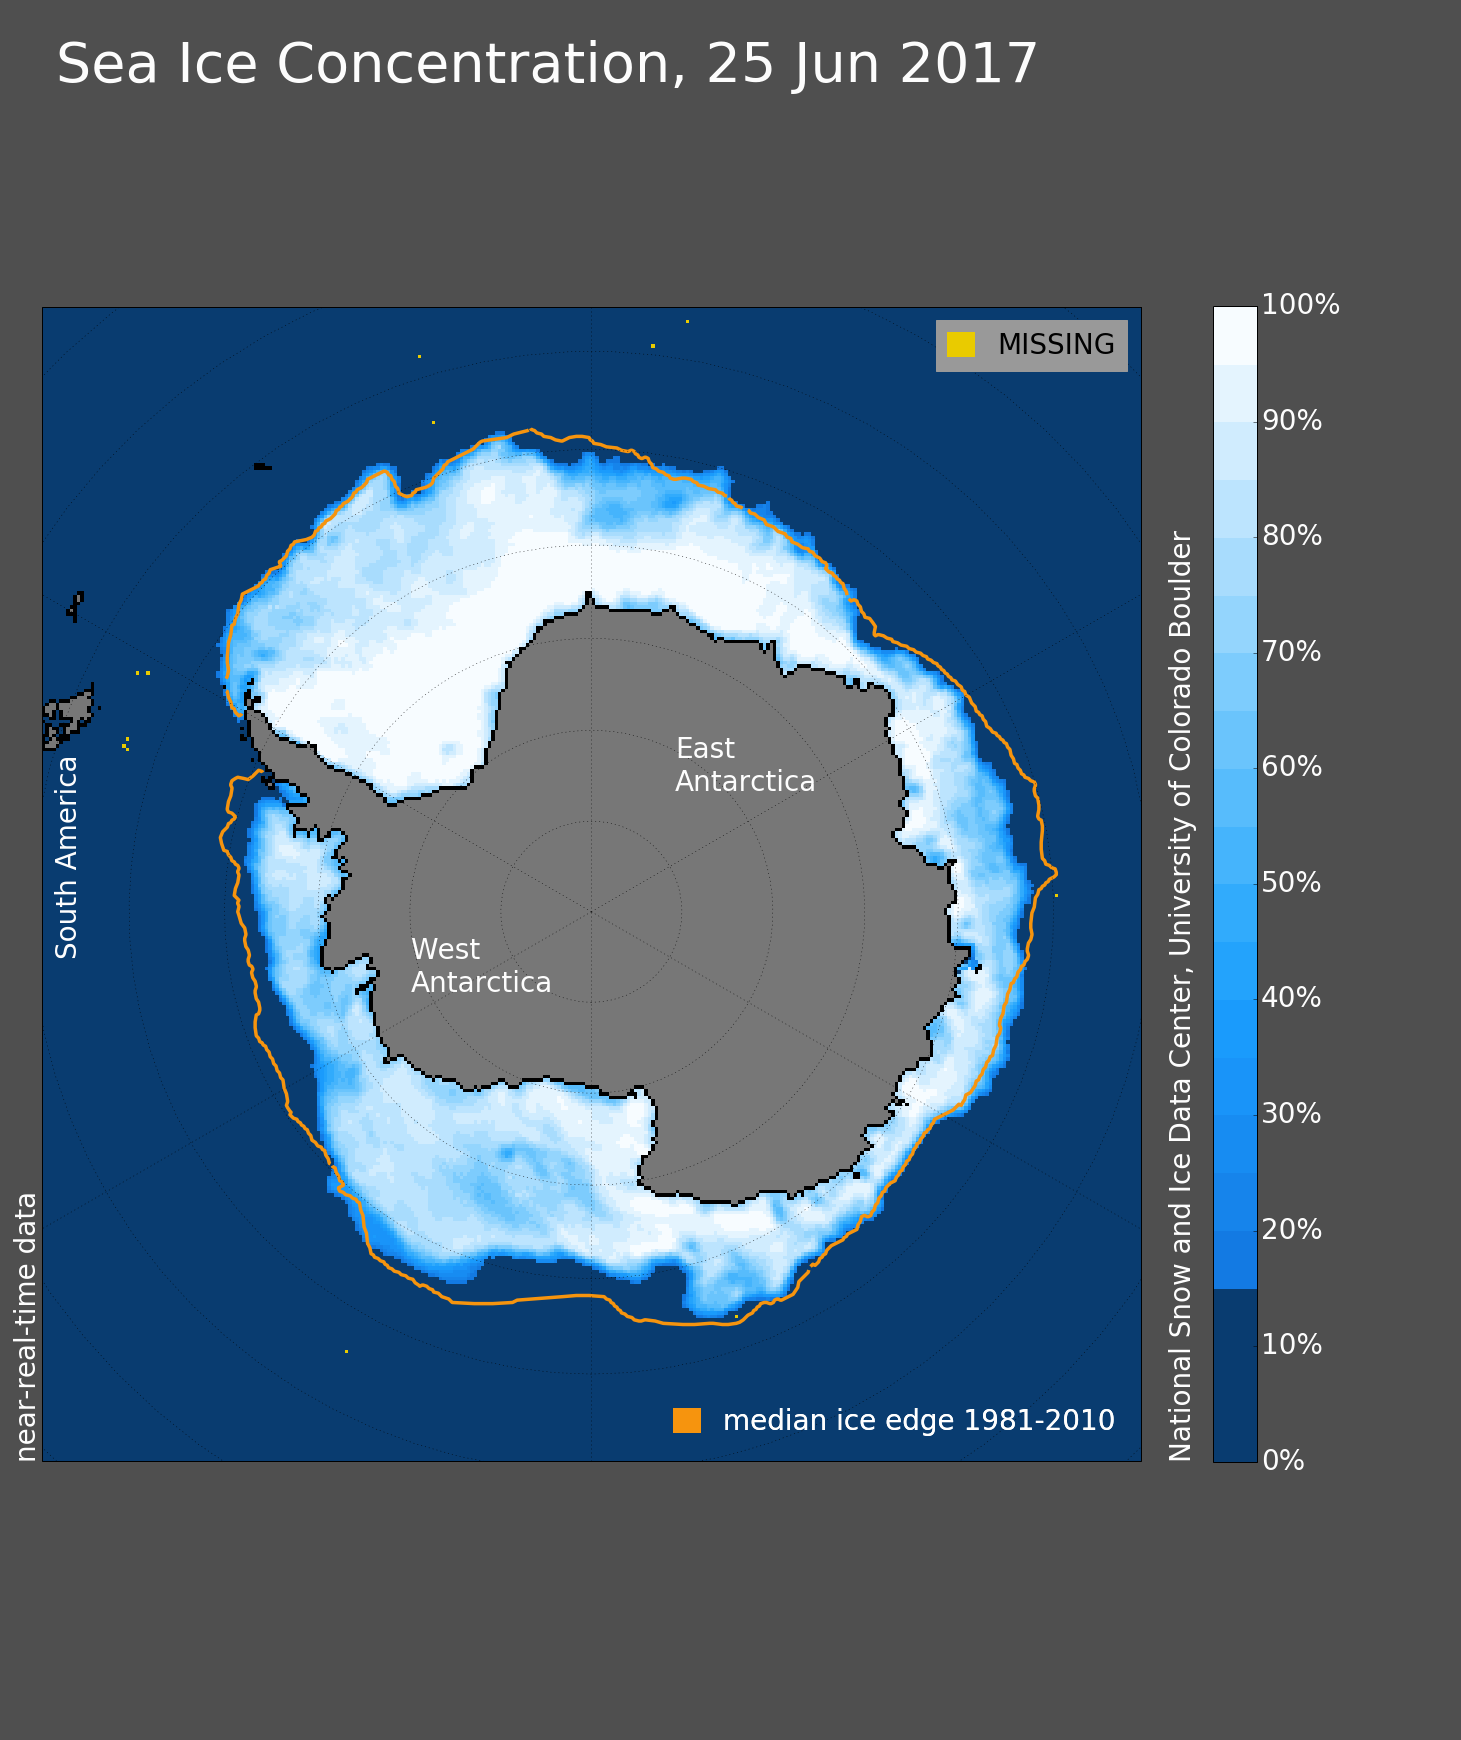Click the dark blue 0–15% colorbar segment

click(1235, 1375)
